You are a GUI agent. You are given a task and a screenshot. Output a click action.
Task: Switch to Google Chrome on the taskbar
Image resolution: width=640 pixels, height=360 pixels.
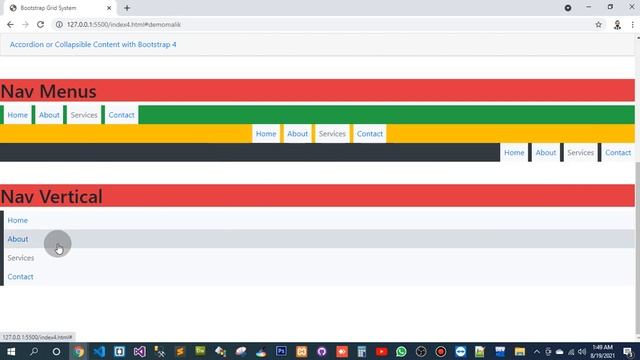79,351
